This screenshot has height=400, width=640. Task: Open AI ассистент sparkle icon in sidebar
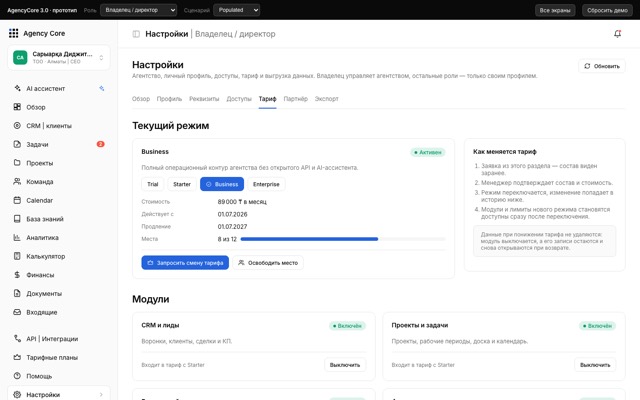point(17,88)
